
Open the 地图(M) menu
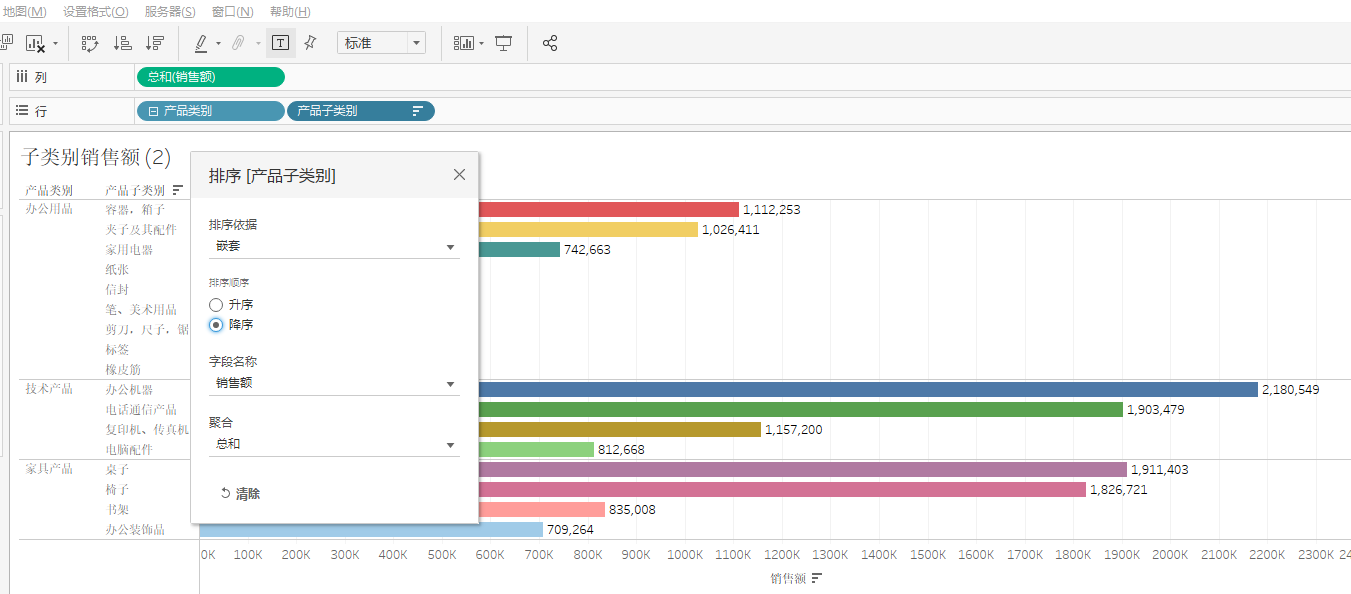pos(24,11)
